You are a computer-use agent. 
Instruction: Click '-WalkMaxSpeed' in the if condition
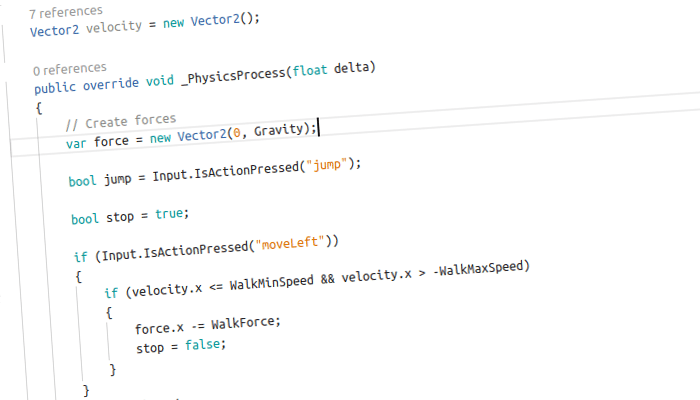(x=478, y=269)
